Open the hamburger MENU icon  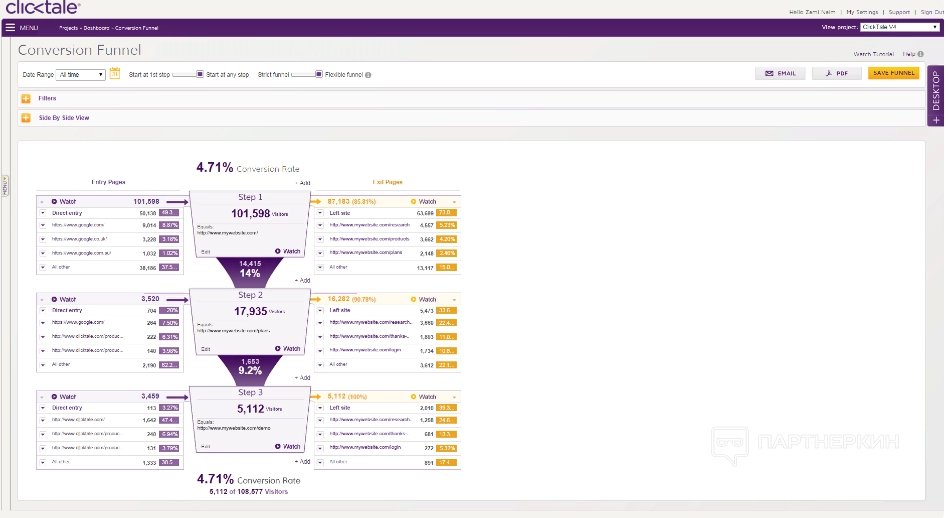pos(10,27)
